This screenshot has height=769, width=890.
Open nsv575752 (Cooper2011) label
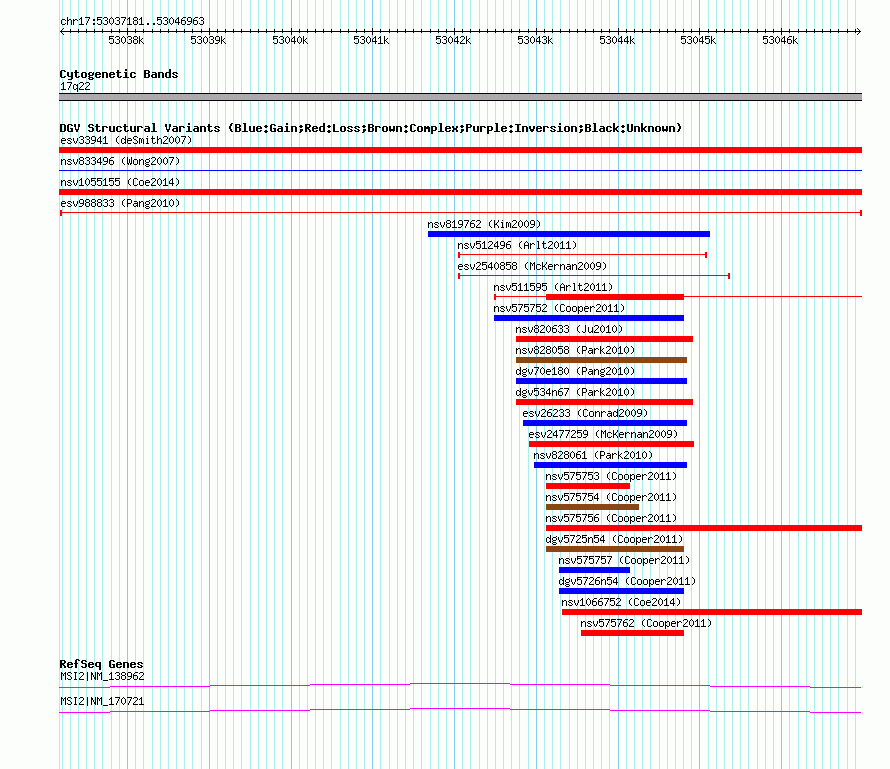coord(559,308)
